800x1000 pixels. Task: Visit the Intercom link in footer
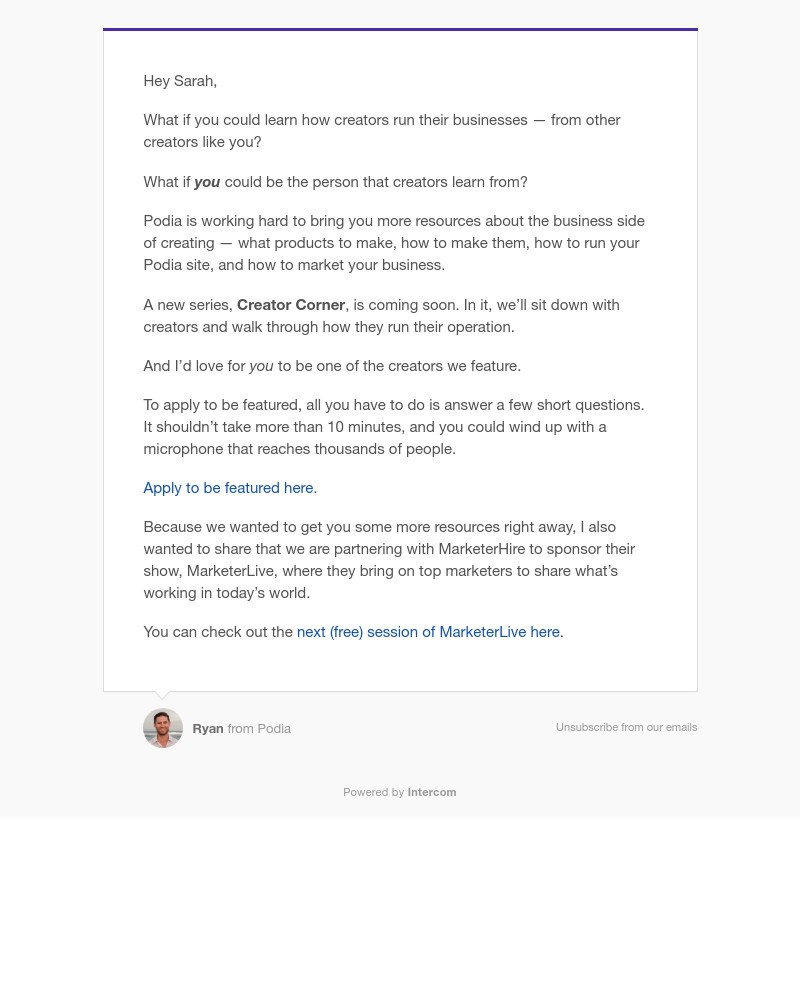pyautogui.click(x=431, y=792)
